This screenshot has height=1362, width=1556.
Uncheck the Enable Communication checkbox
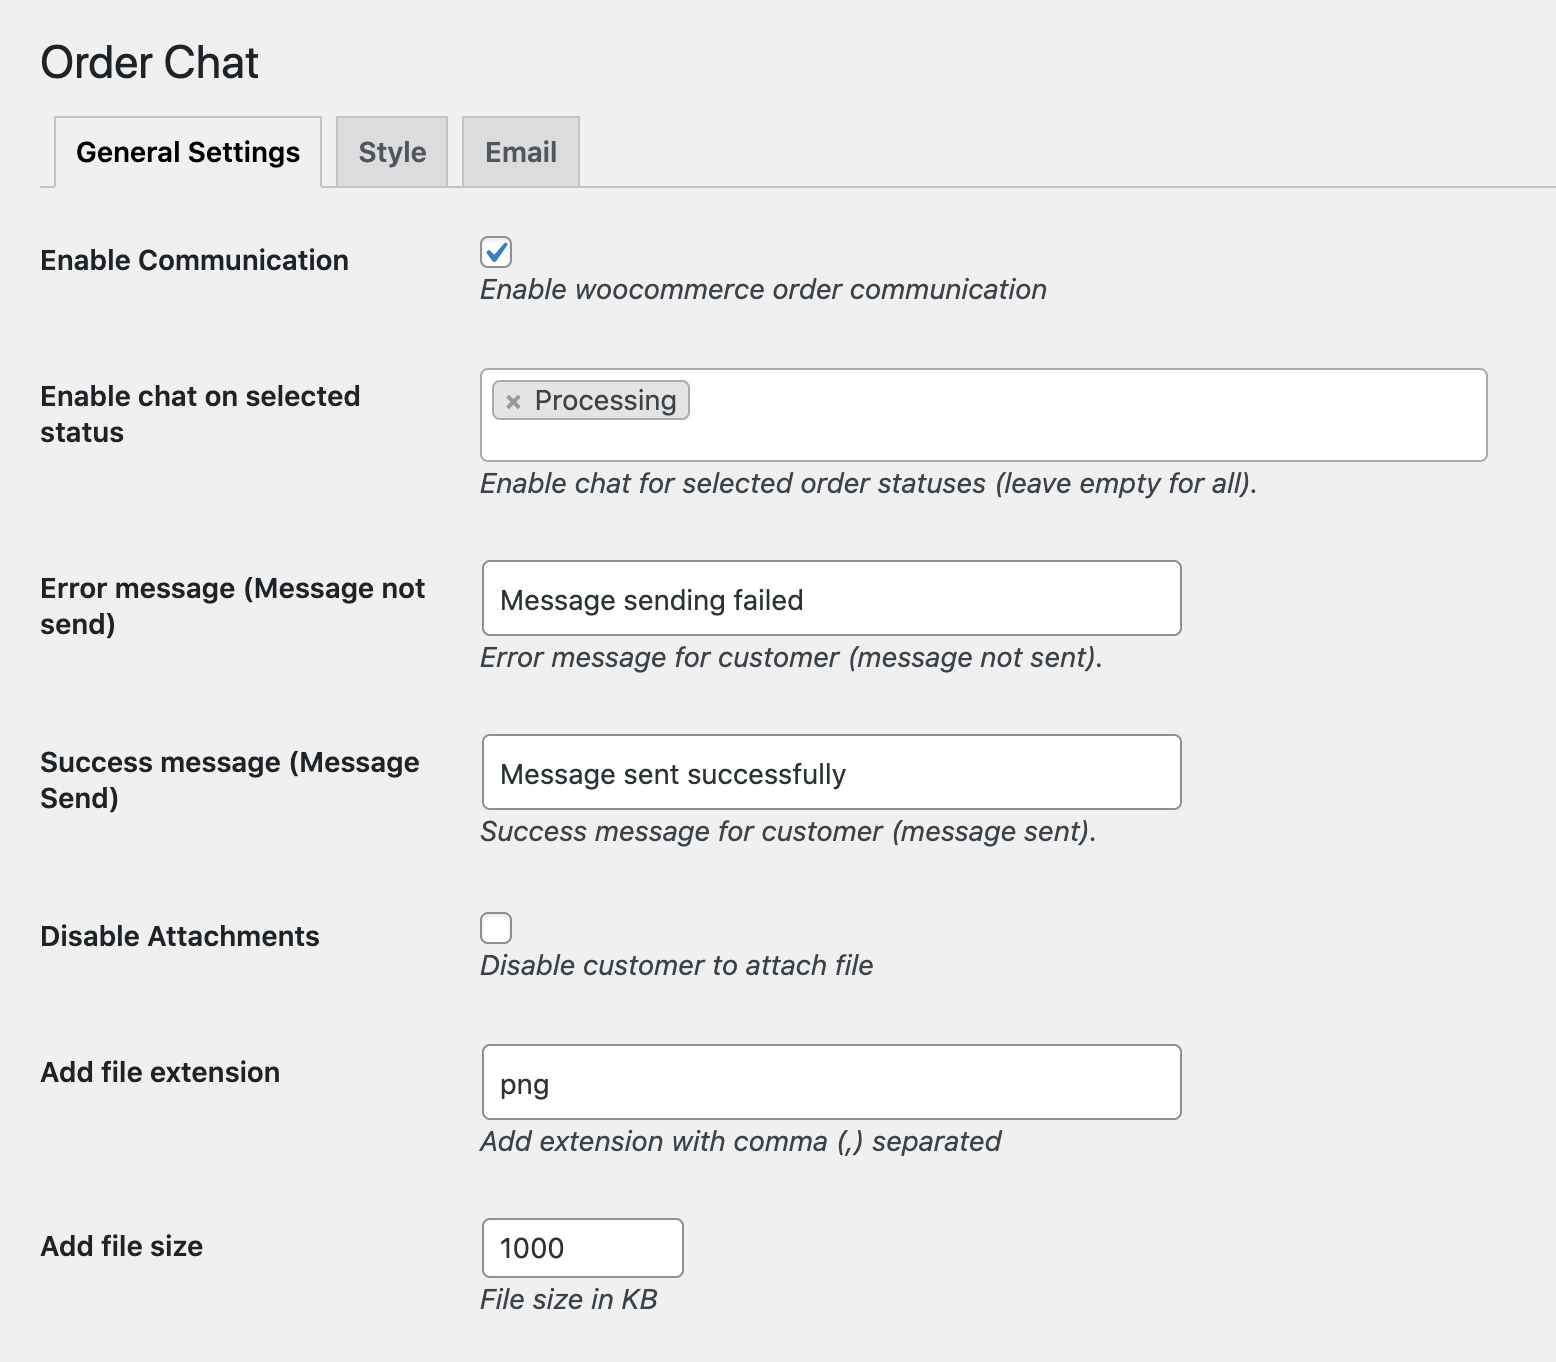tap(496, 252)
